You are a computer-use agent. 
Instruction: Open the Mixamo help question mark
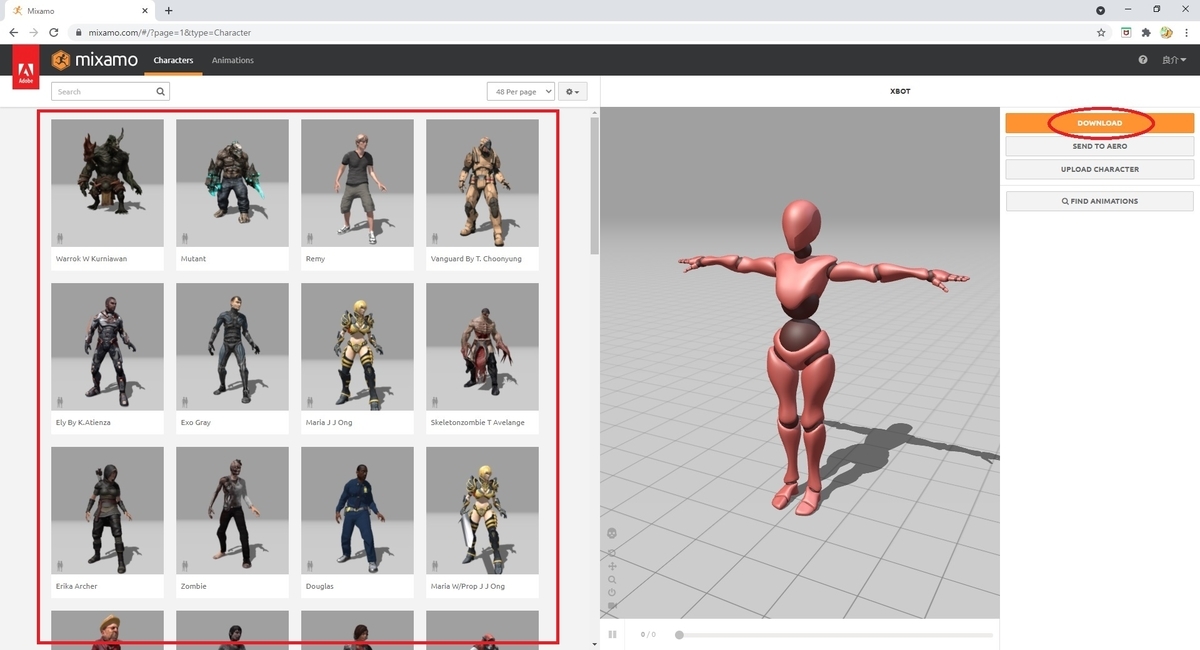1143,60
